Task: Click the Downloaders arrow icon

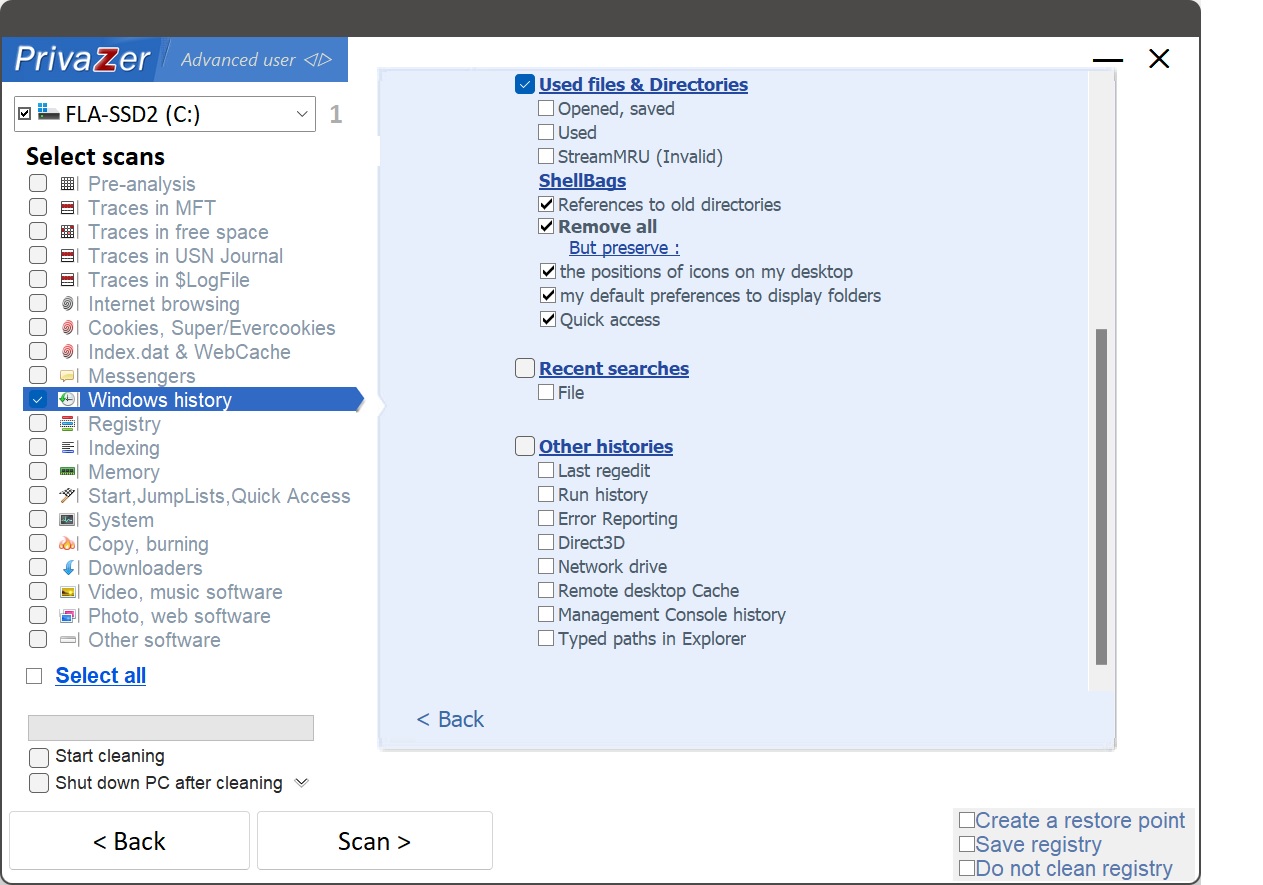Action: tap(68, 568)
